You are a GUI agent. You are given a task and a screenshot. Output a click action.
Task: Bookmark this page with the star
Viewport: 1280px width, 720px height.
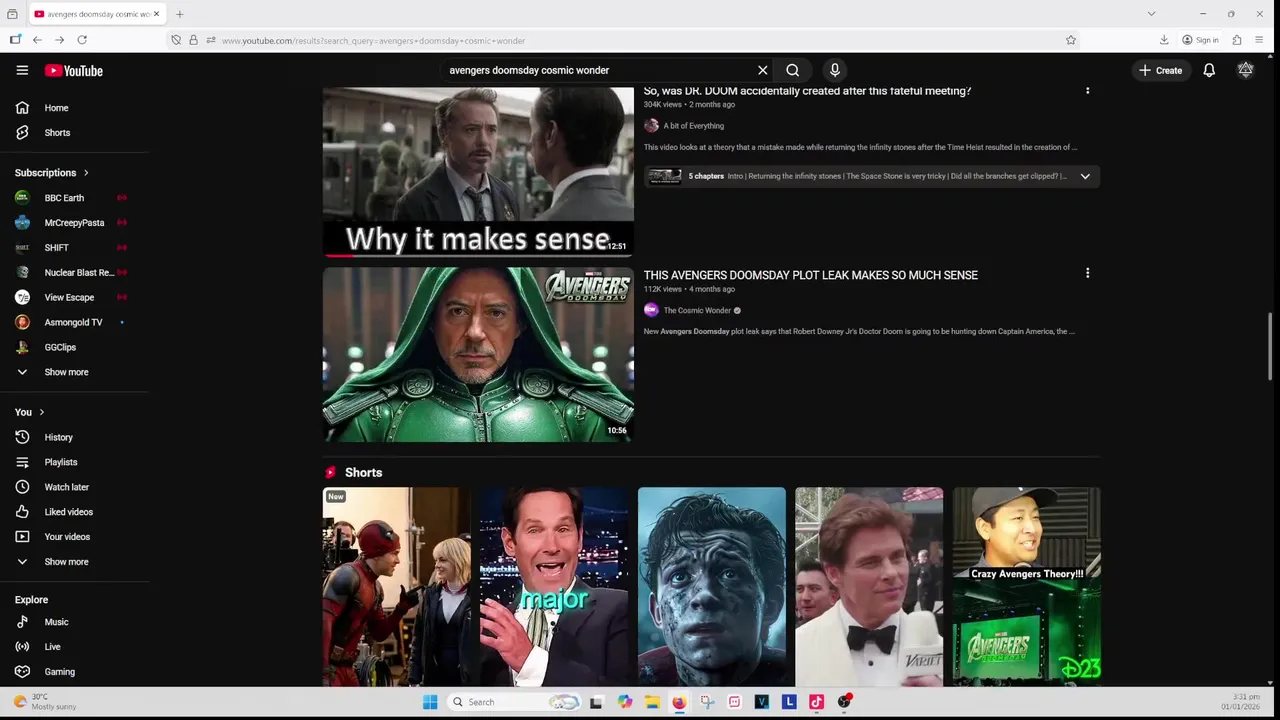(1071, 40)
